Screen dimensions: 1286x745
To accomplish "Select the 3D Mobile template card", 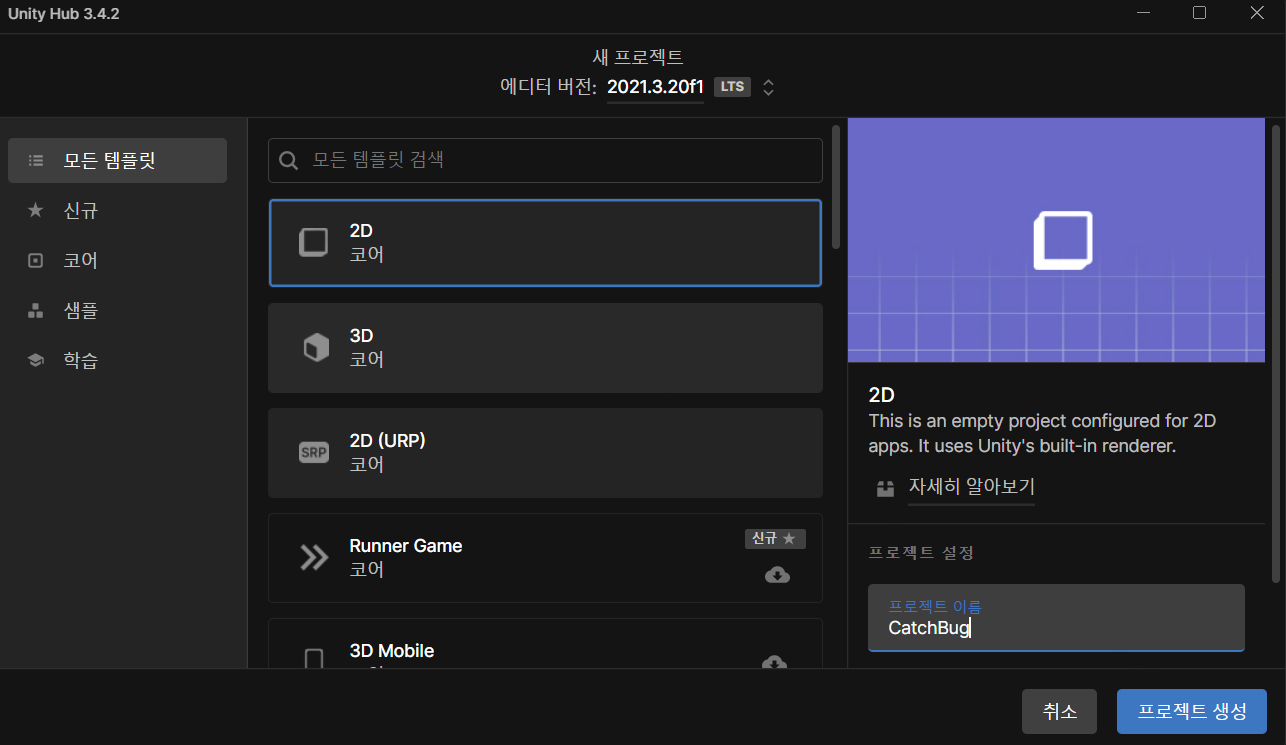I will click(x=545, y=643).
